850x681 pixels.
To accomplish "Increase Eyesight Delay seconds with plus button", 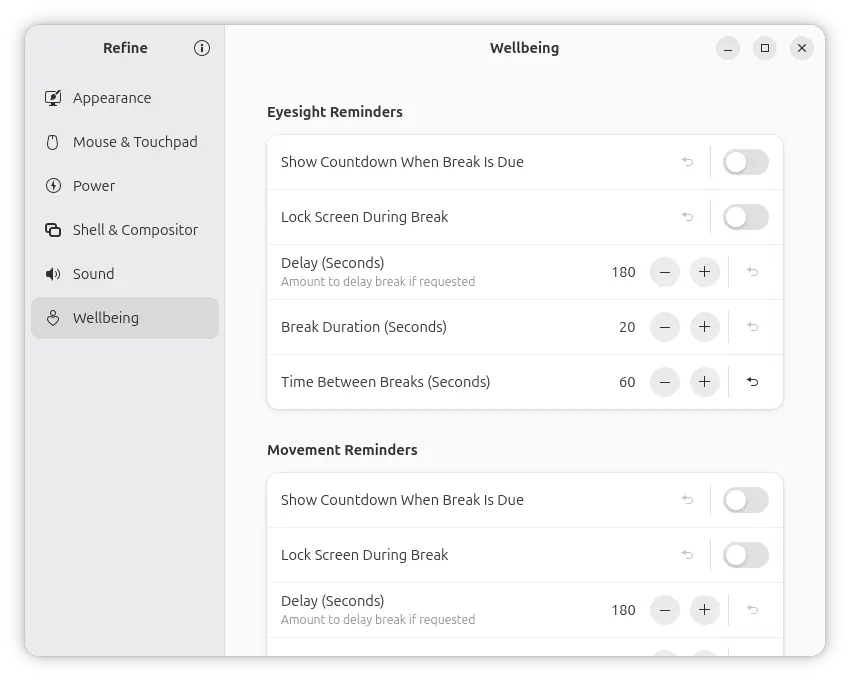I will coord(705,272).
